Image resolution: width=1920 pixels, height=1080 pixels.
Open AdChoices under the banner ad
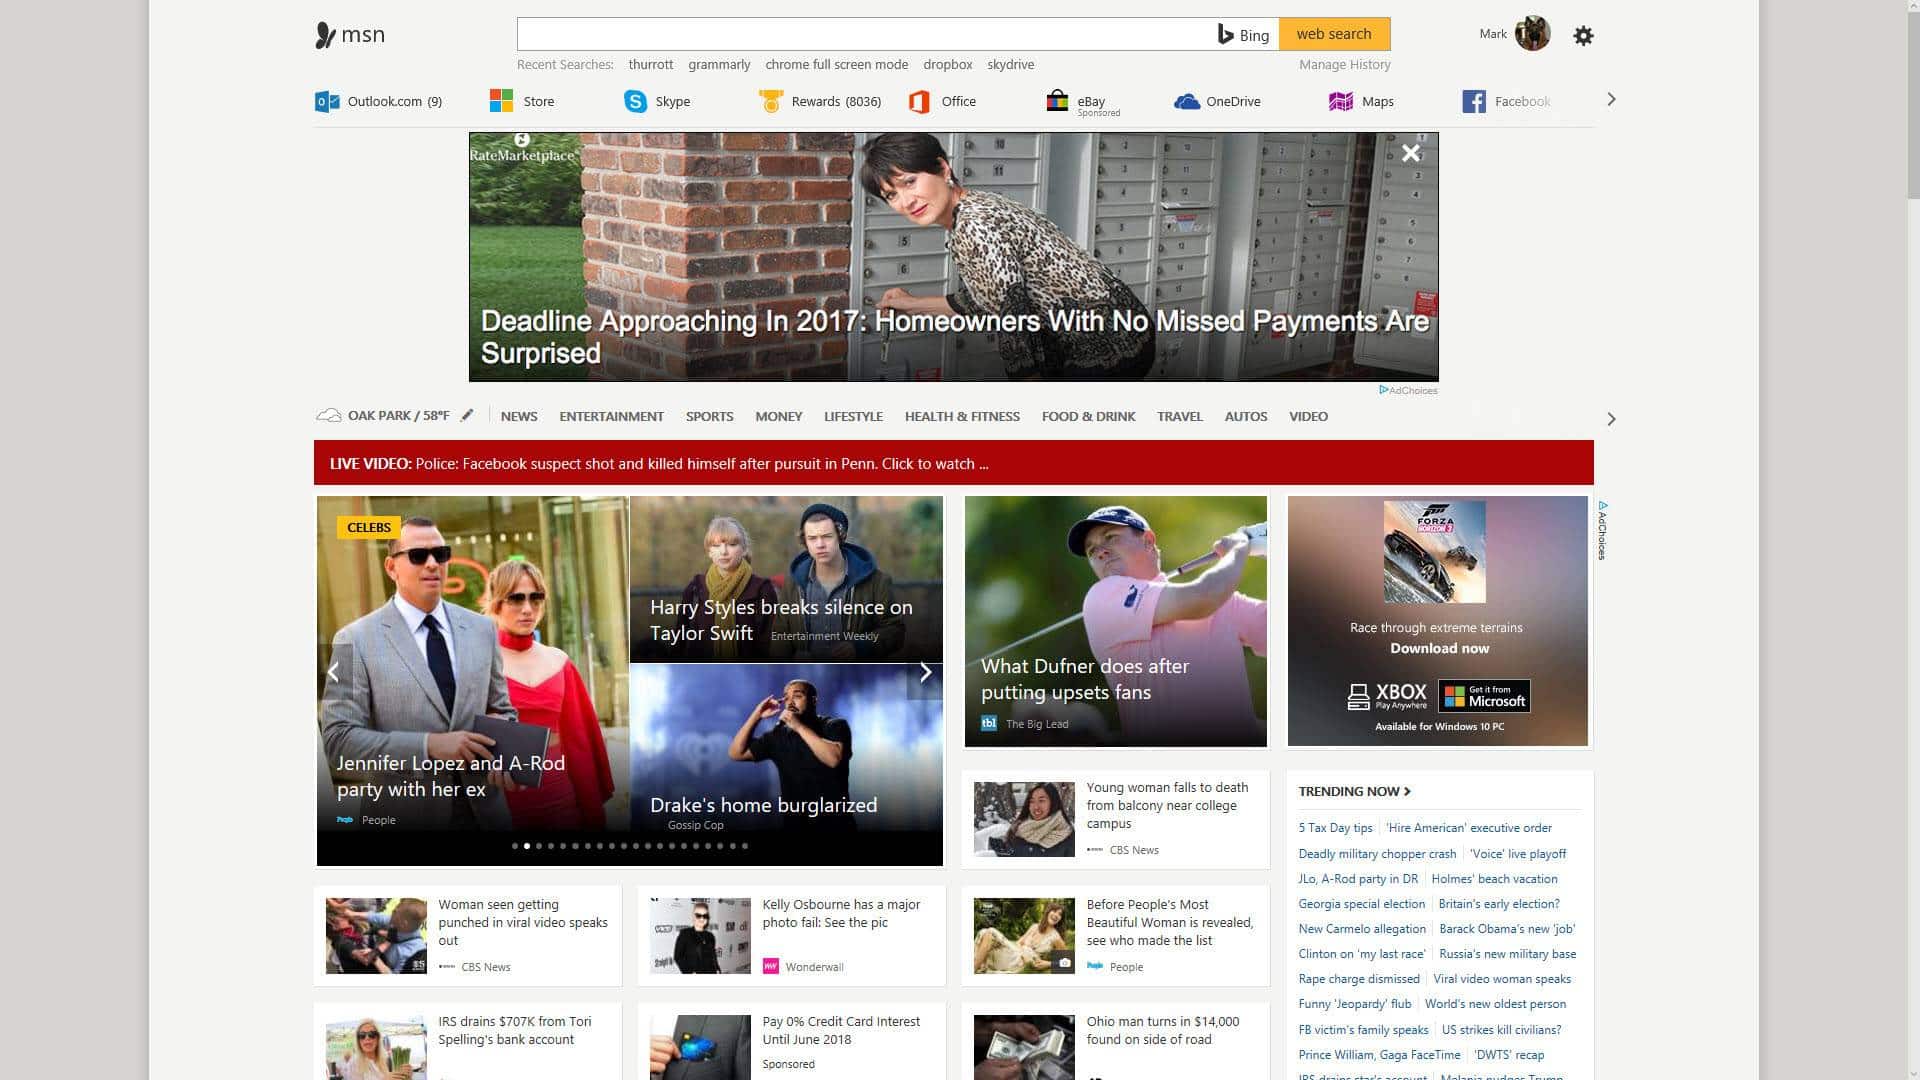point(1408,390)
